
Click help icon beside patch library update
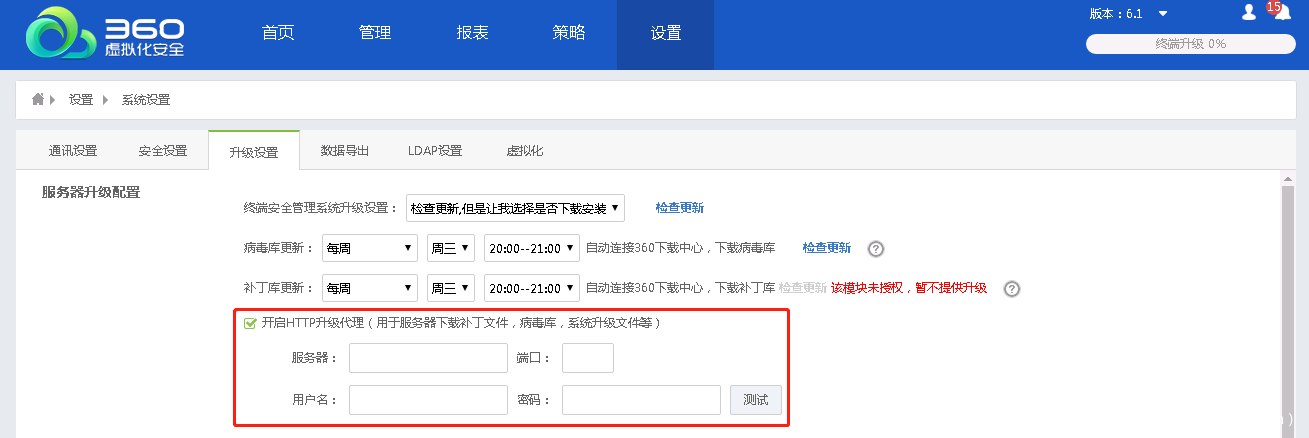pyautogui.click(x=1011, y=289)
